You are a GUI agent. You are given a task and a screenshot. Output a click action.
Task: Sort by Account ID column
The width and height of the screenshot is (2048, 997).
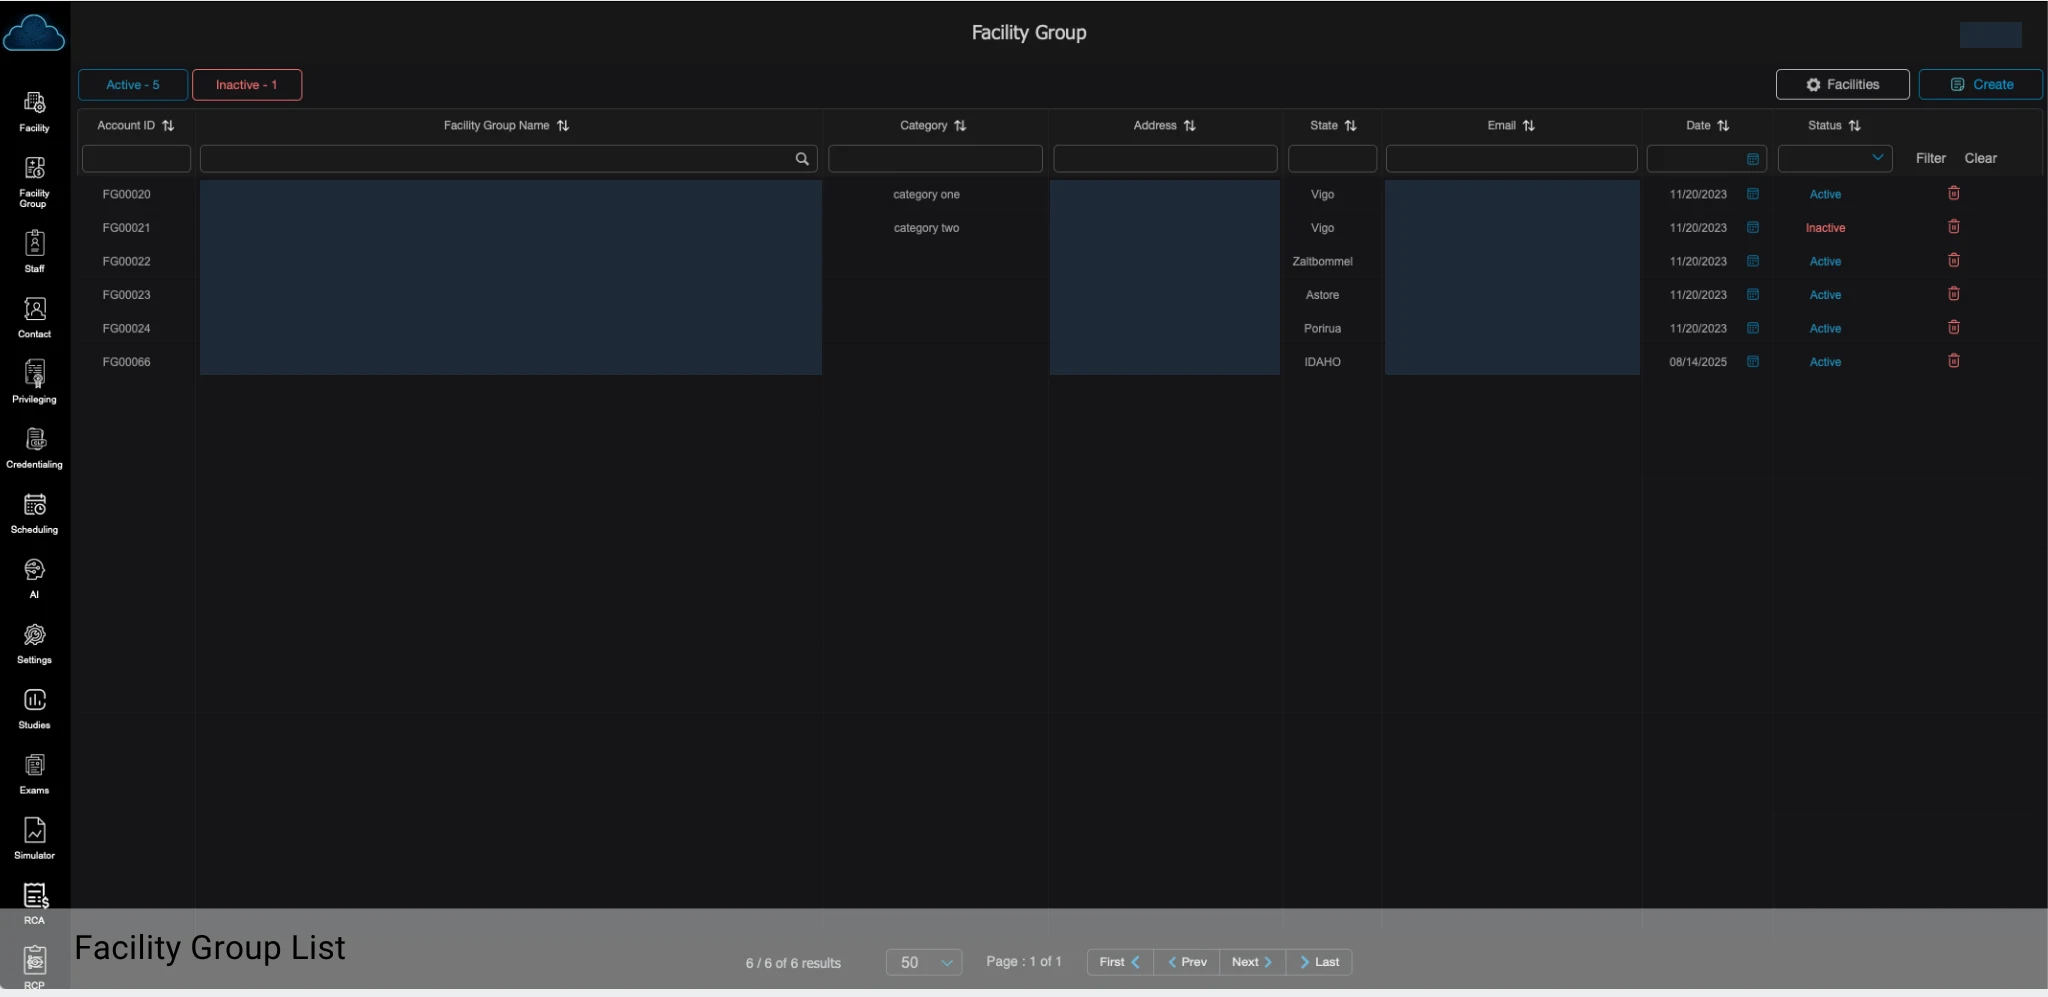[167, 126]
